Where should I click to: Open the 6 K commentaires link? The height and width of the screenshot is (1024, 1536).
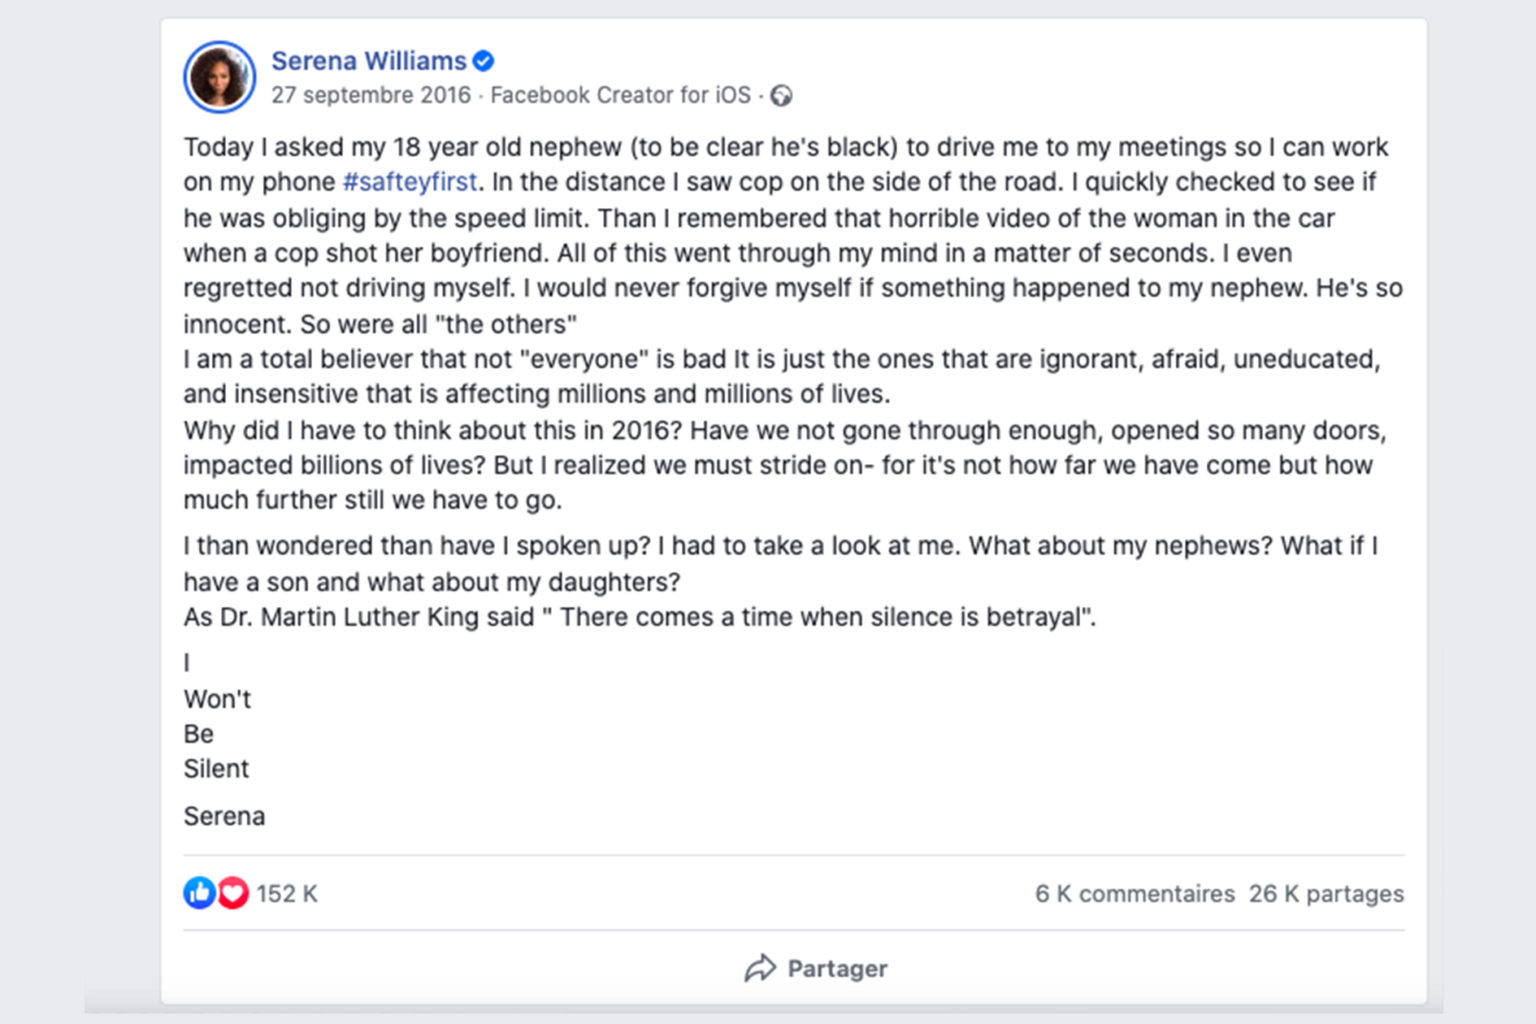point(1134,894)
